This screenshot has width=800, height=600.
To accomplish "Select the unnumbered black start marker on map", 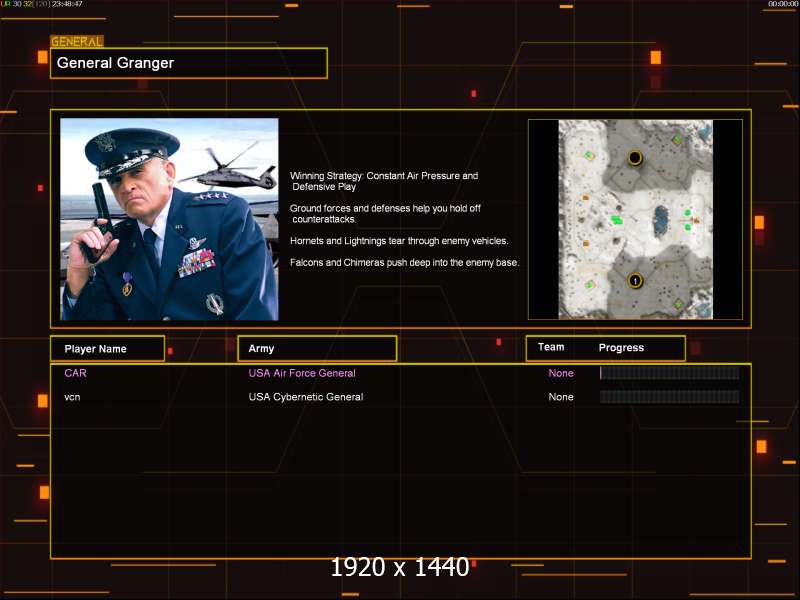I will tap(635, 158).
